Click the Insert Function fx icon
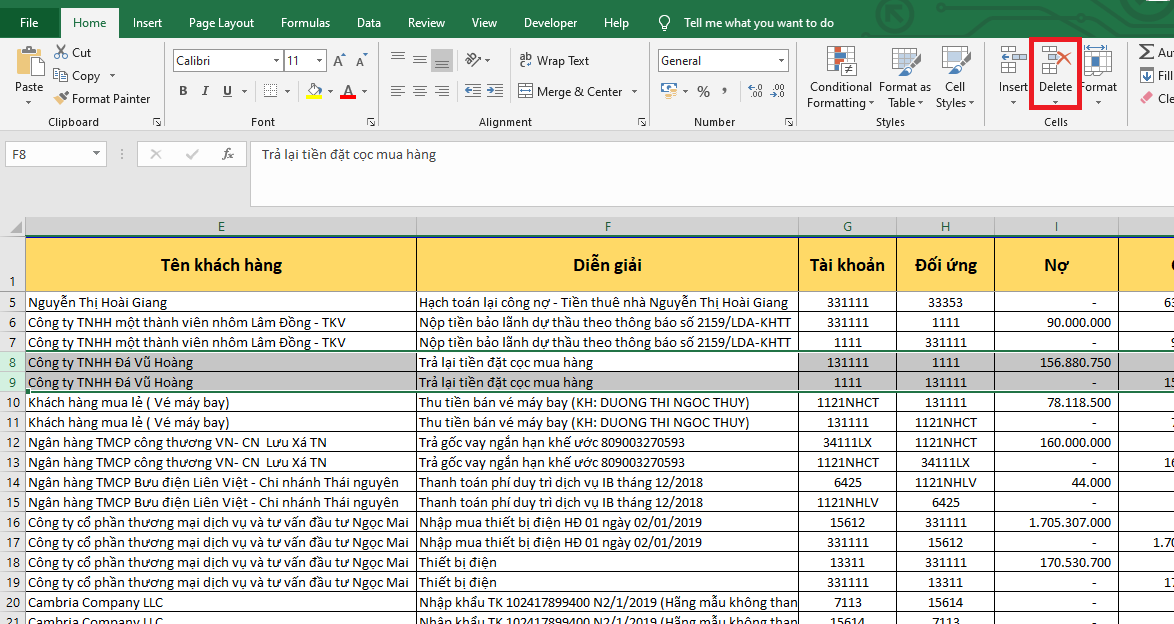The image size is (1174, 624). 228,154
